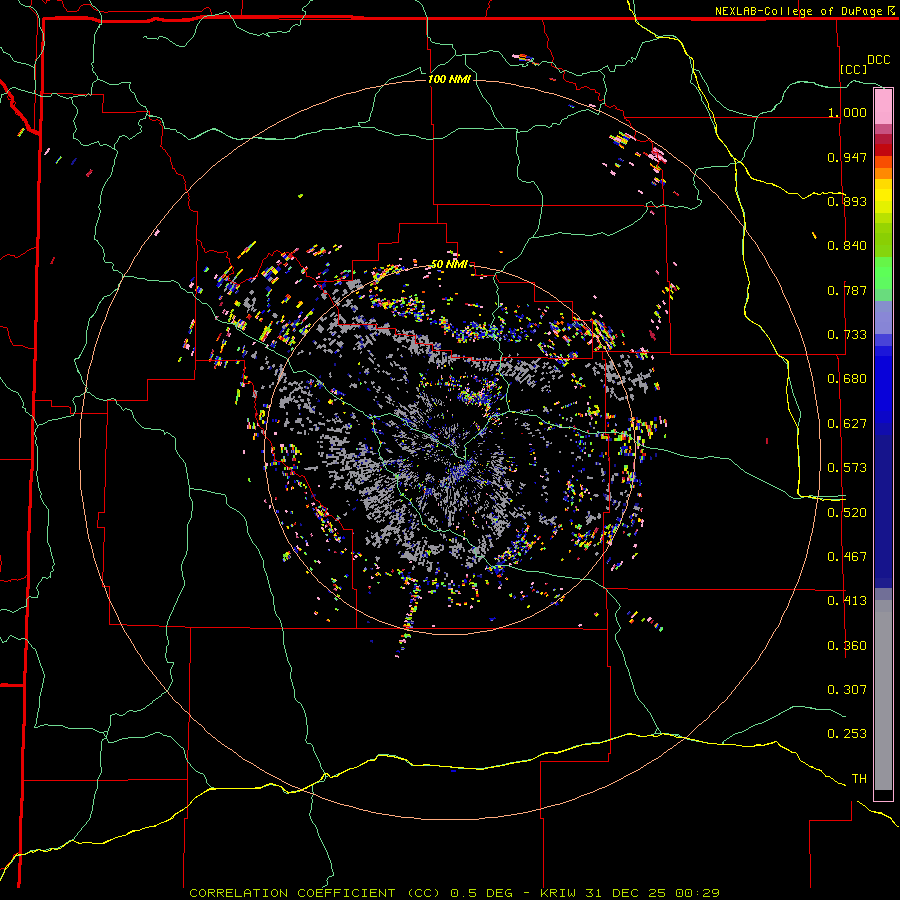The height and width of the screenshot is (900, 900).
Task: Click the 0.680 legend value
Action: click(x=847, y=379)
